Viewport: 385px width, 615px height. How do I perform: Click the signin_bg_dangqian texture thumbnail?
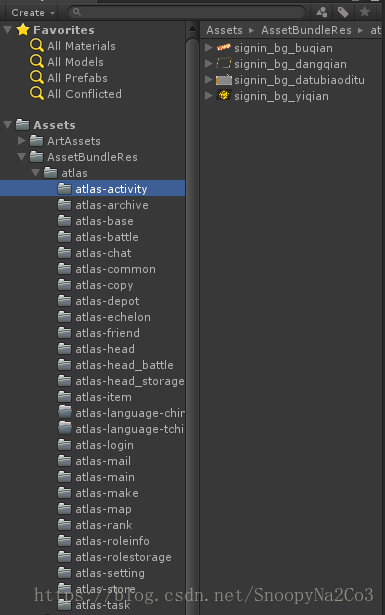224,64
